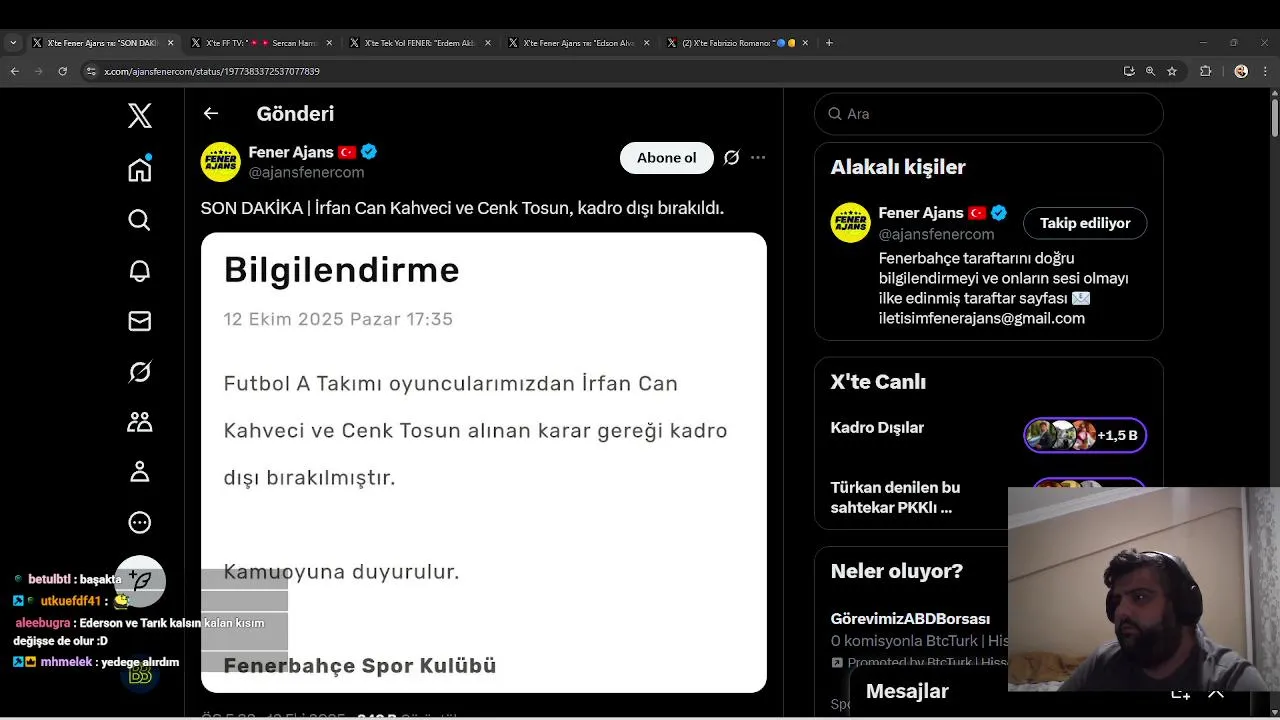Switch to Fener Ajans Edson tab
This screenshot has width=1280, height=720.
(x=580, y=43)
